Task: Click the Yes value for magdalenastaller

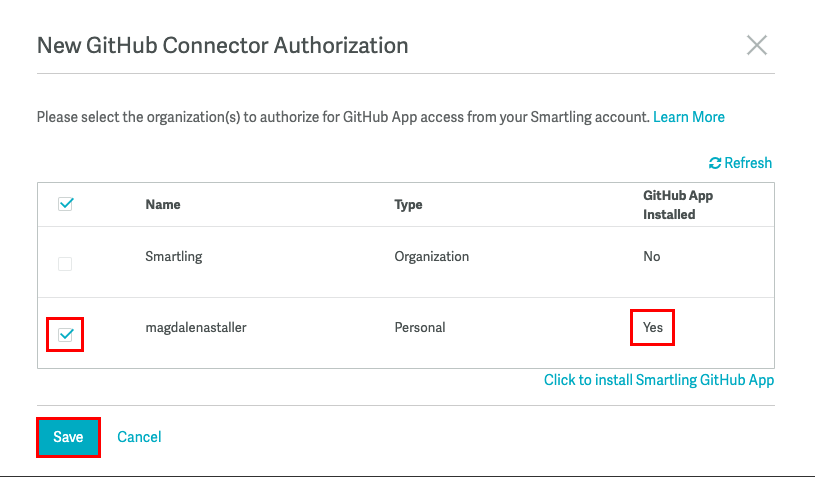Action: pos(653,327)
